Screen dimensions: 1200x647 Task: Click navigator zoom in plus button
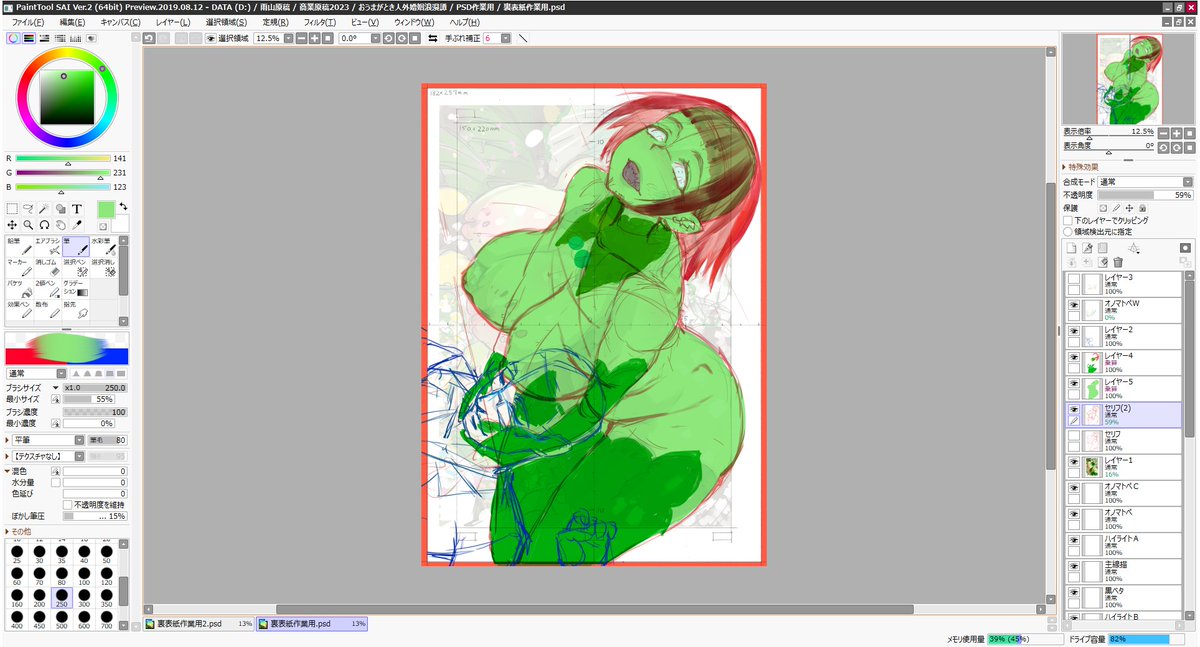1176,132
